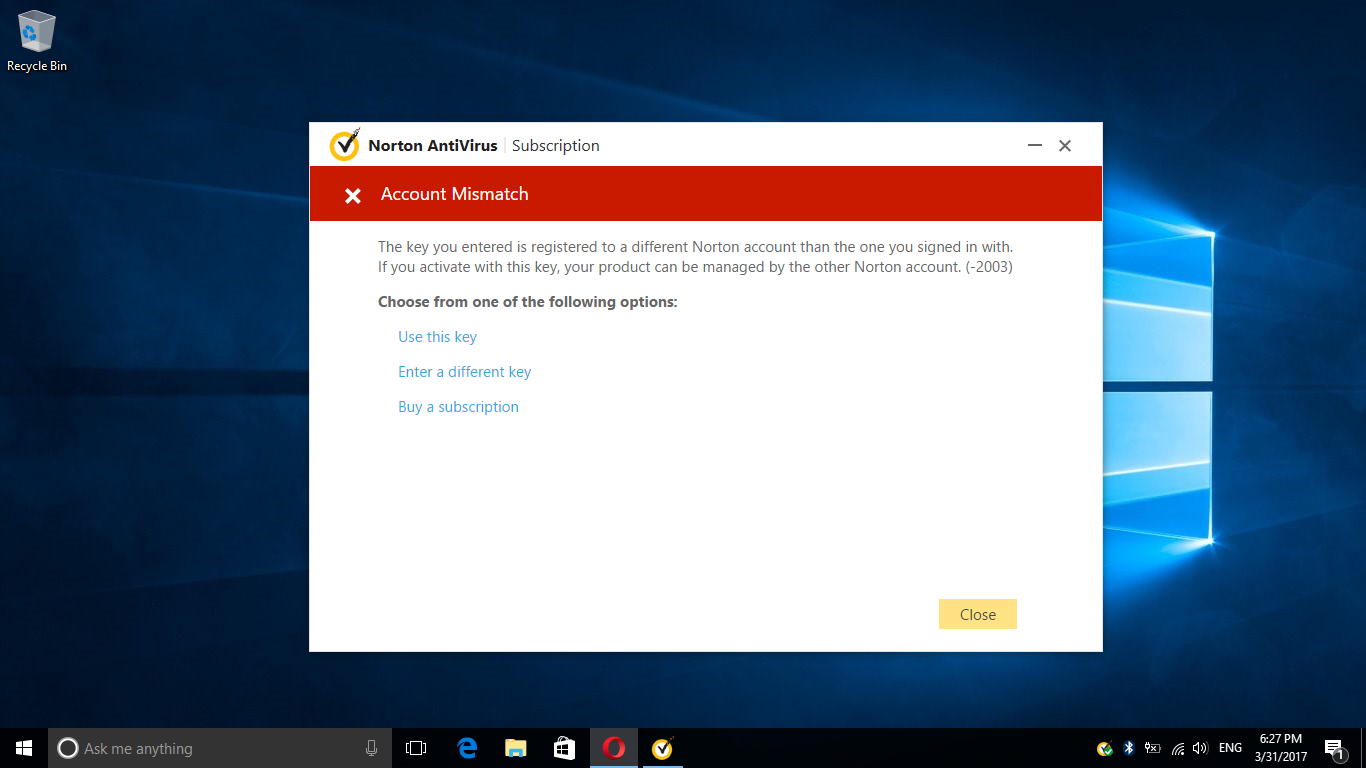Activate the Cortana microphone icon
This screenshot has height=768, width=1366.
click(x=371, y=748)
